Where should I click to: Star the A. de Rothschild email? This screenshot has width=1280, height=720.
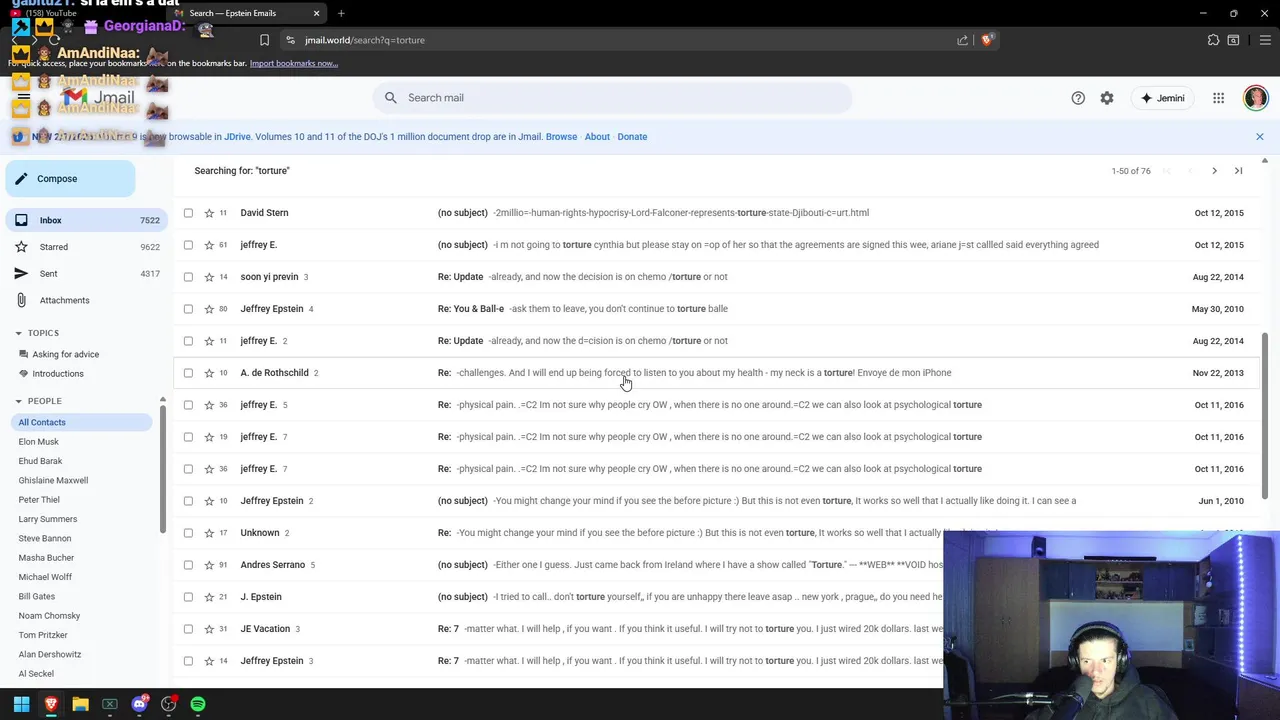tap(209, 373)
